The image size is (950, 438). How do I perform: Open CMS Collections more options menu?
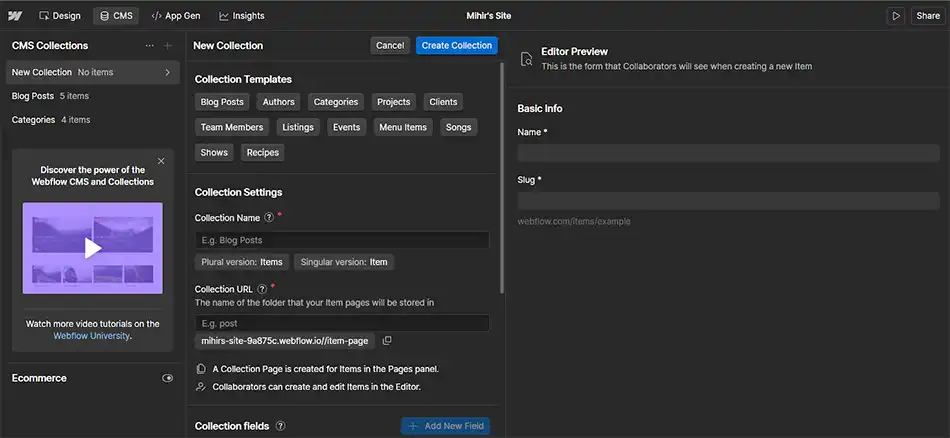click(x=150, y=45)
